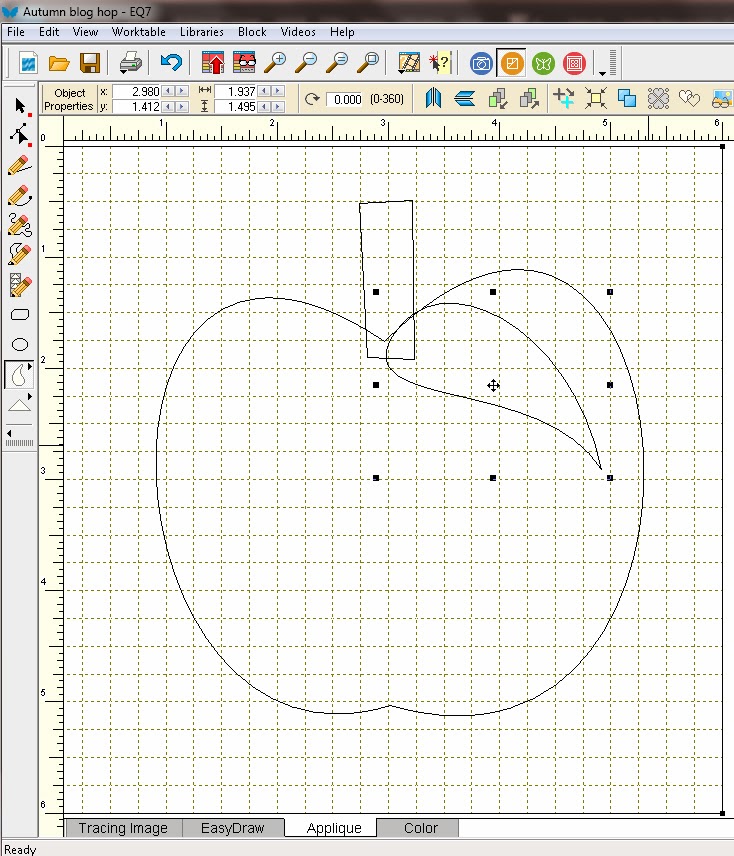Image resolution: width=734 pixels, height=856 pixels.
Task: Open the Libraries menu
Action: (x=201, y=32)
